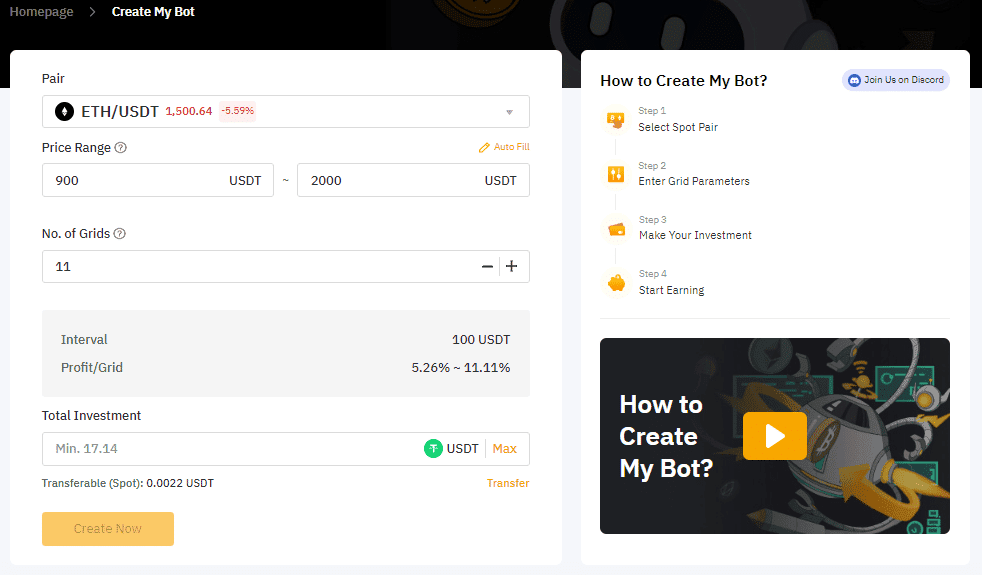Image resolution: width=982 pixels, height=575 pixels.
Task: Click the Step 2 grid parameters icon
Action: point(616,174)
